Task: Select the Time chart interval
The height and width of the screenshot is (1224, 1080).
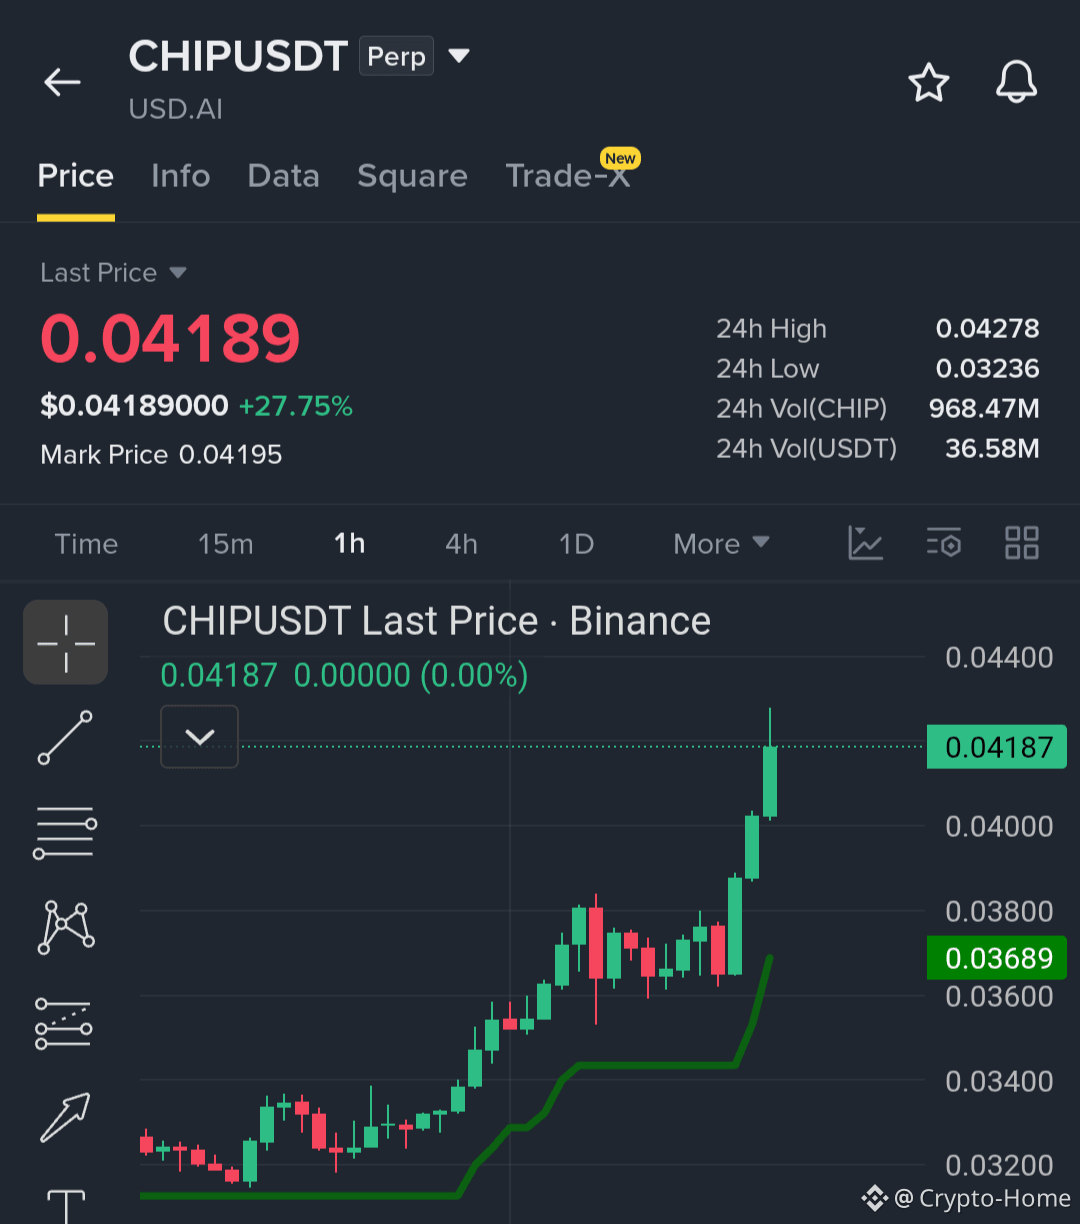Action: 86,544
